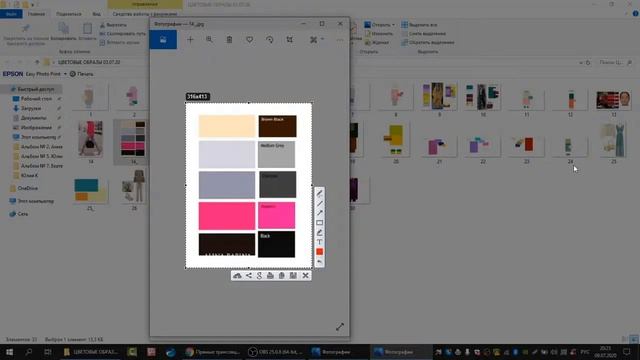
Task: Print the selected screenshot area
Action: pyautogui.click(x=270, y=276)
